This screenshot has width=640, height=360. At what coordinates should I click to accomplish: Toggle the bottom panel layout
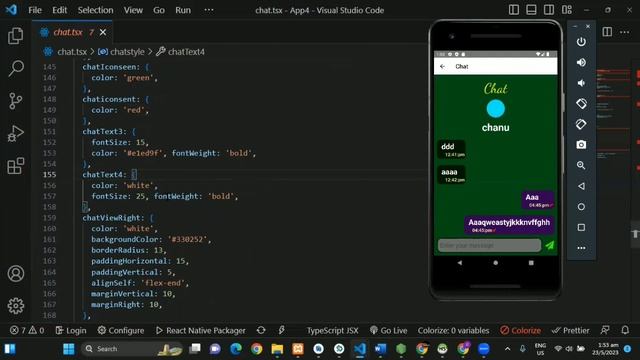(x=531, y=10)
